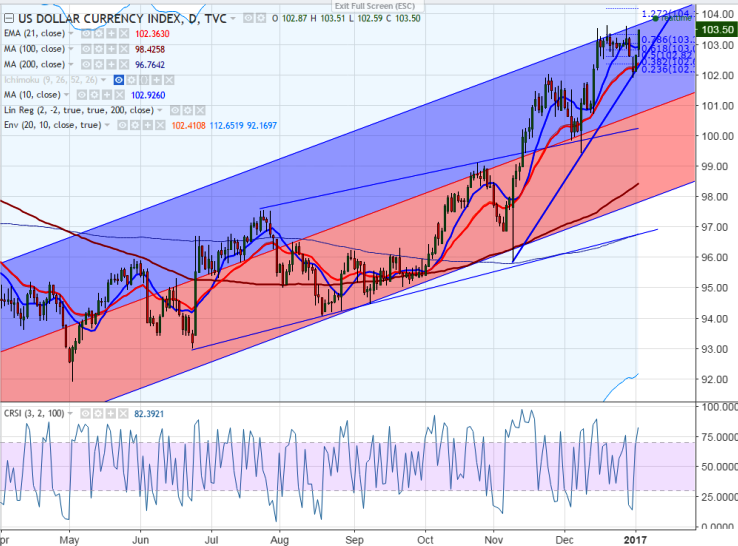
Task: Click plus icon on EMA (21, close) row
Action: tap(112, 33)
